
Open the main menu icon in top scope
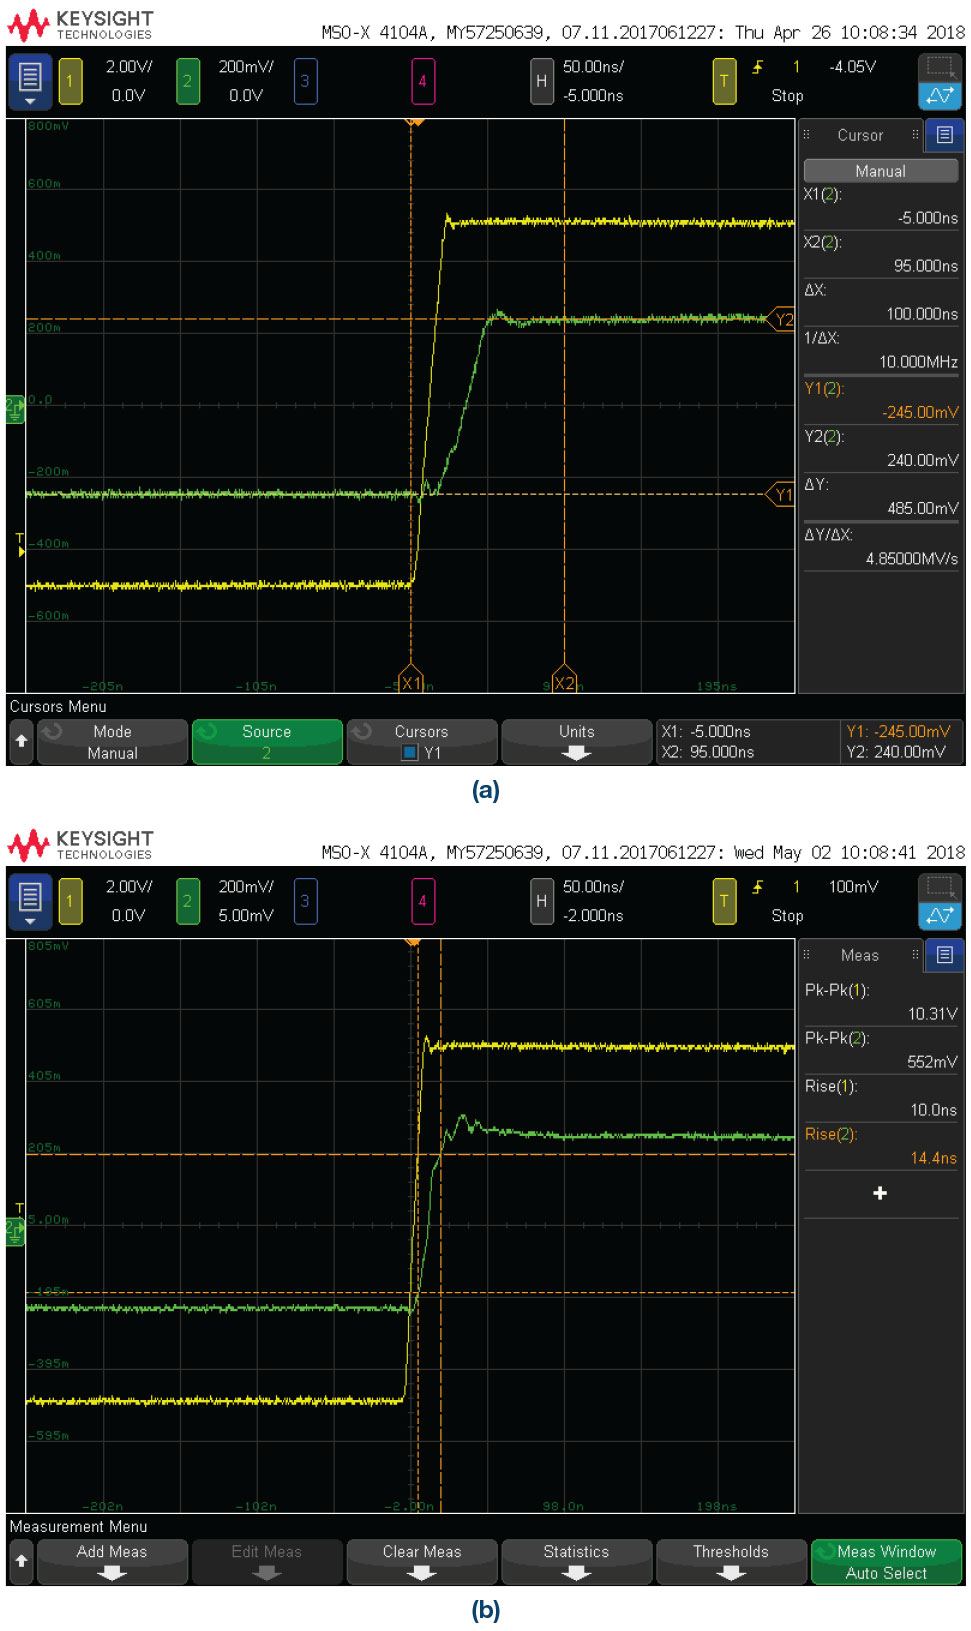[30, 81]
